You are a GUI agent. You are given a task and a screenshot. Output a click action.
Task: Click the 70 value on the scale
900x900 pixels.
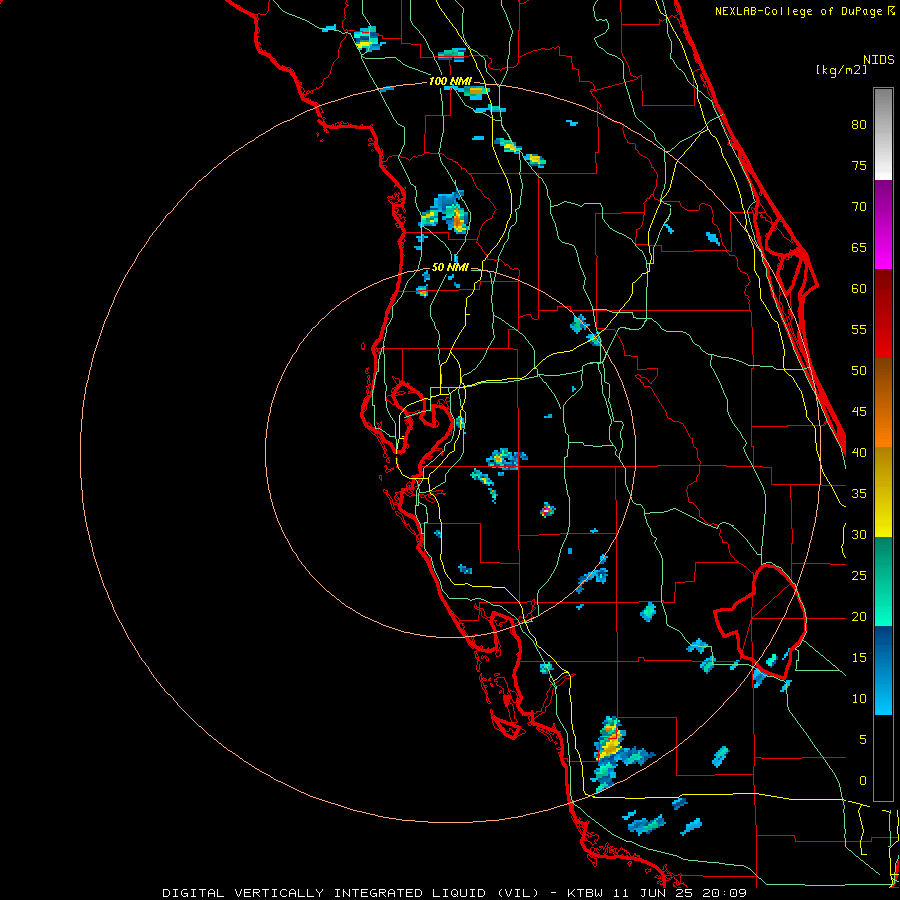[x=859, y=207]
